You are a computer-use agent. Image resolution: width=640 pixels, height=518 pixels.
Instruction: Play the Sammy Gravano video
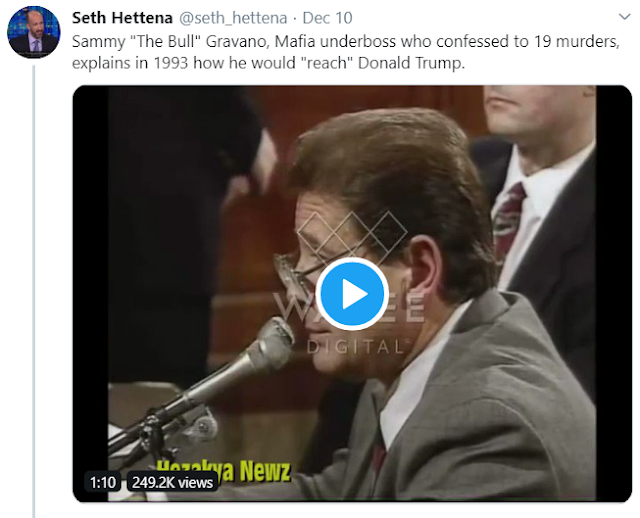click(x=352, y=293)
